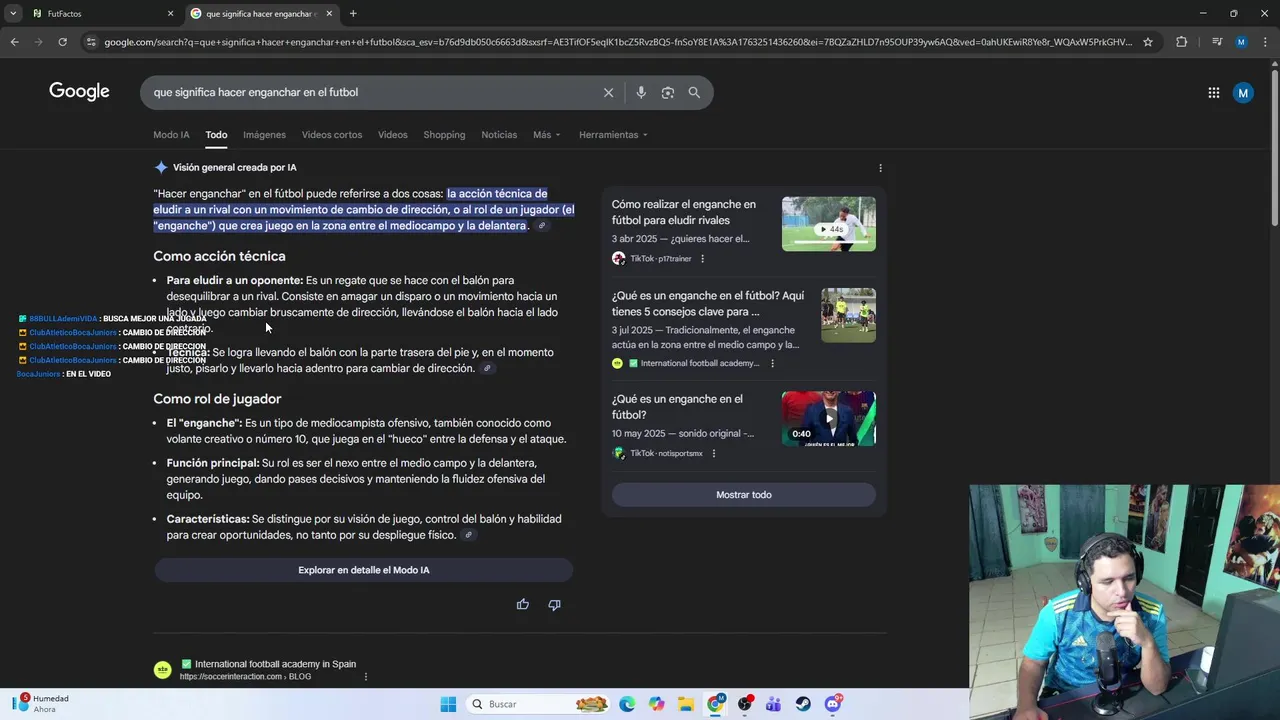
Task: Open Chrome media controls icon
Action: point(1216,42)
